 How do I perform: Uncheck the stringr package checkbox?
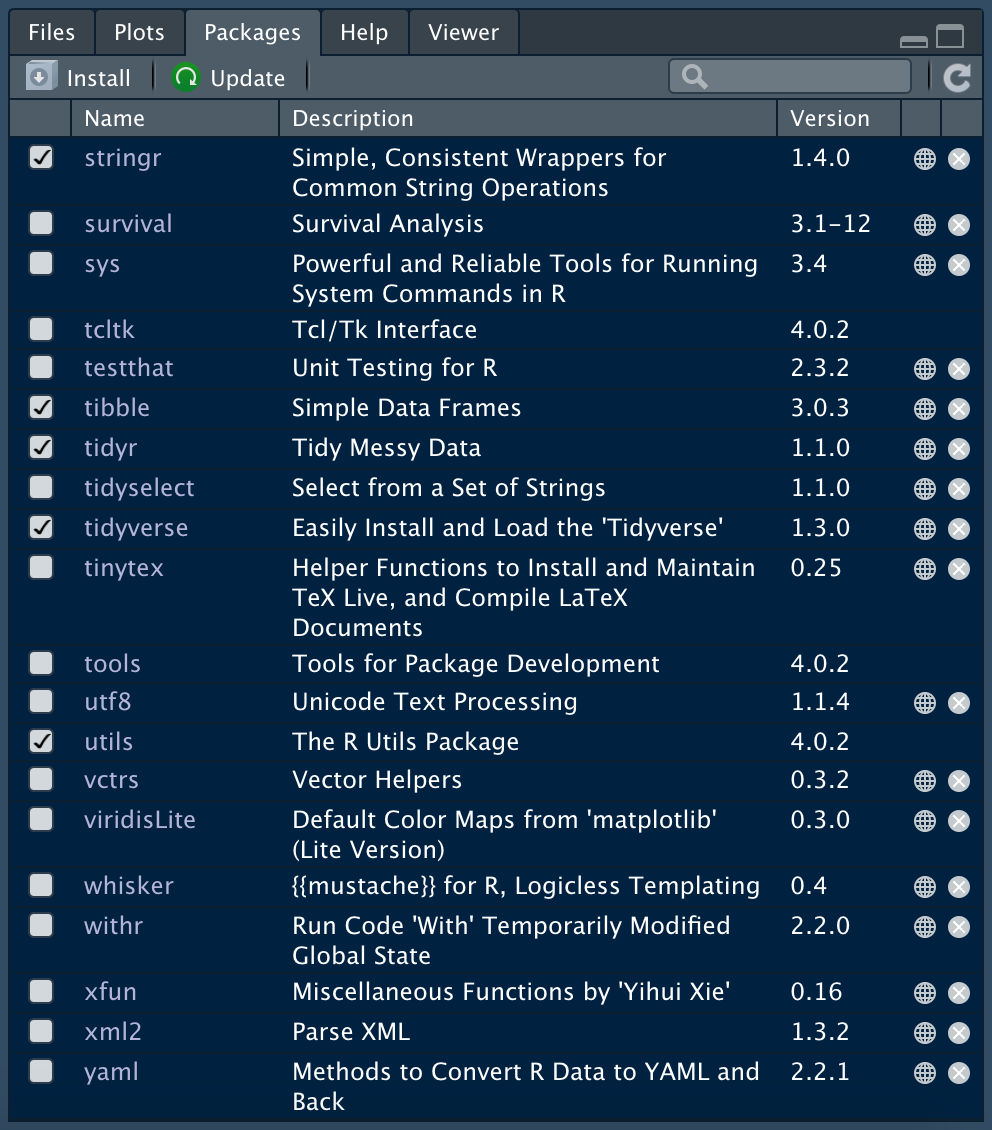[41, 157]
